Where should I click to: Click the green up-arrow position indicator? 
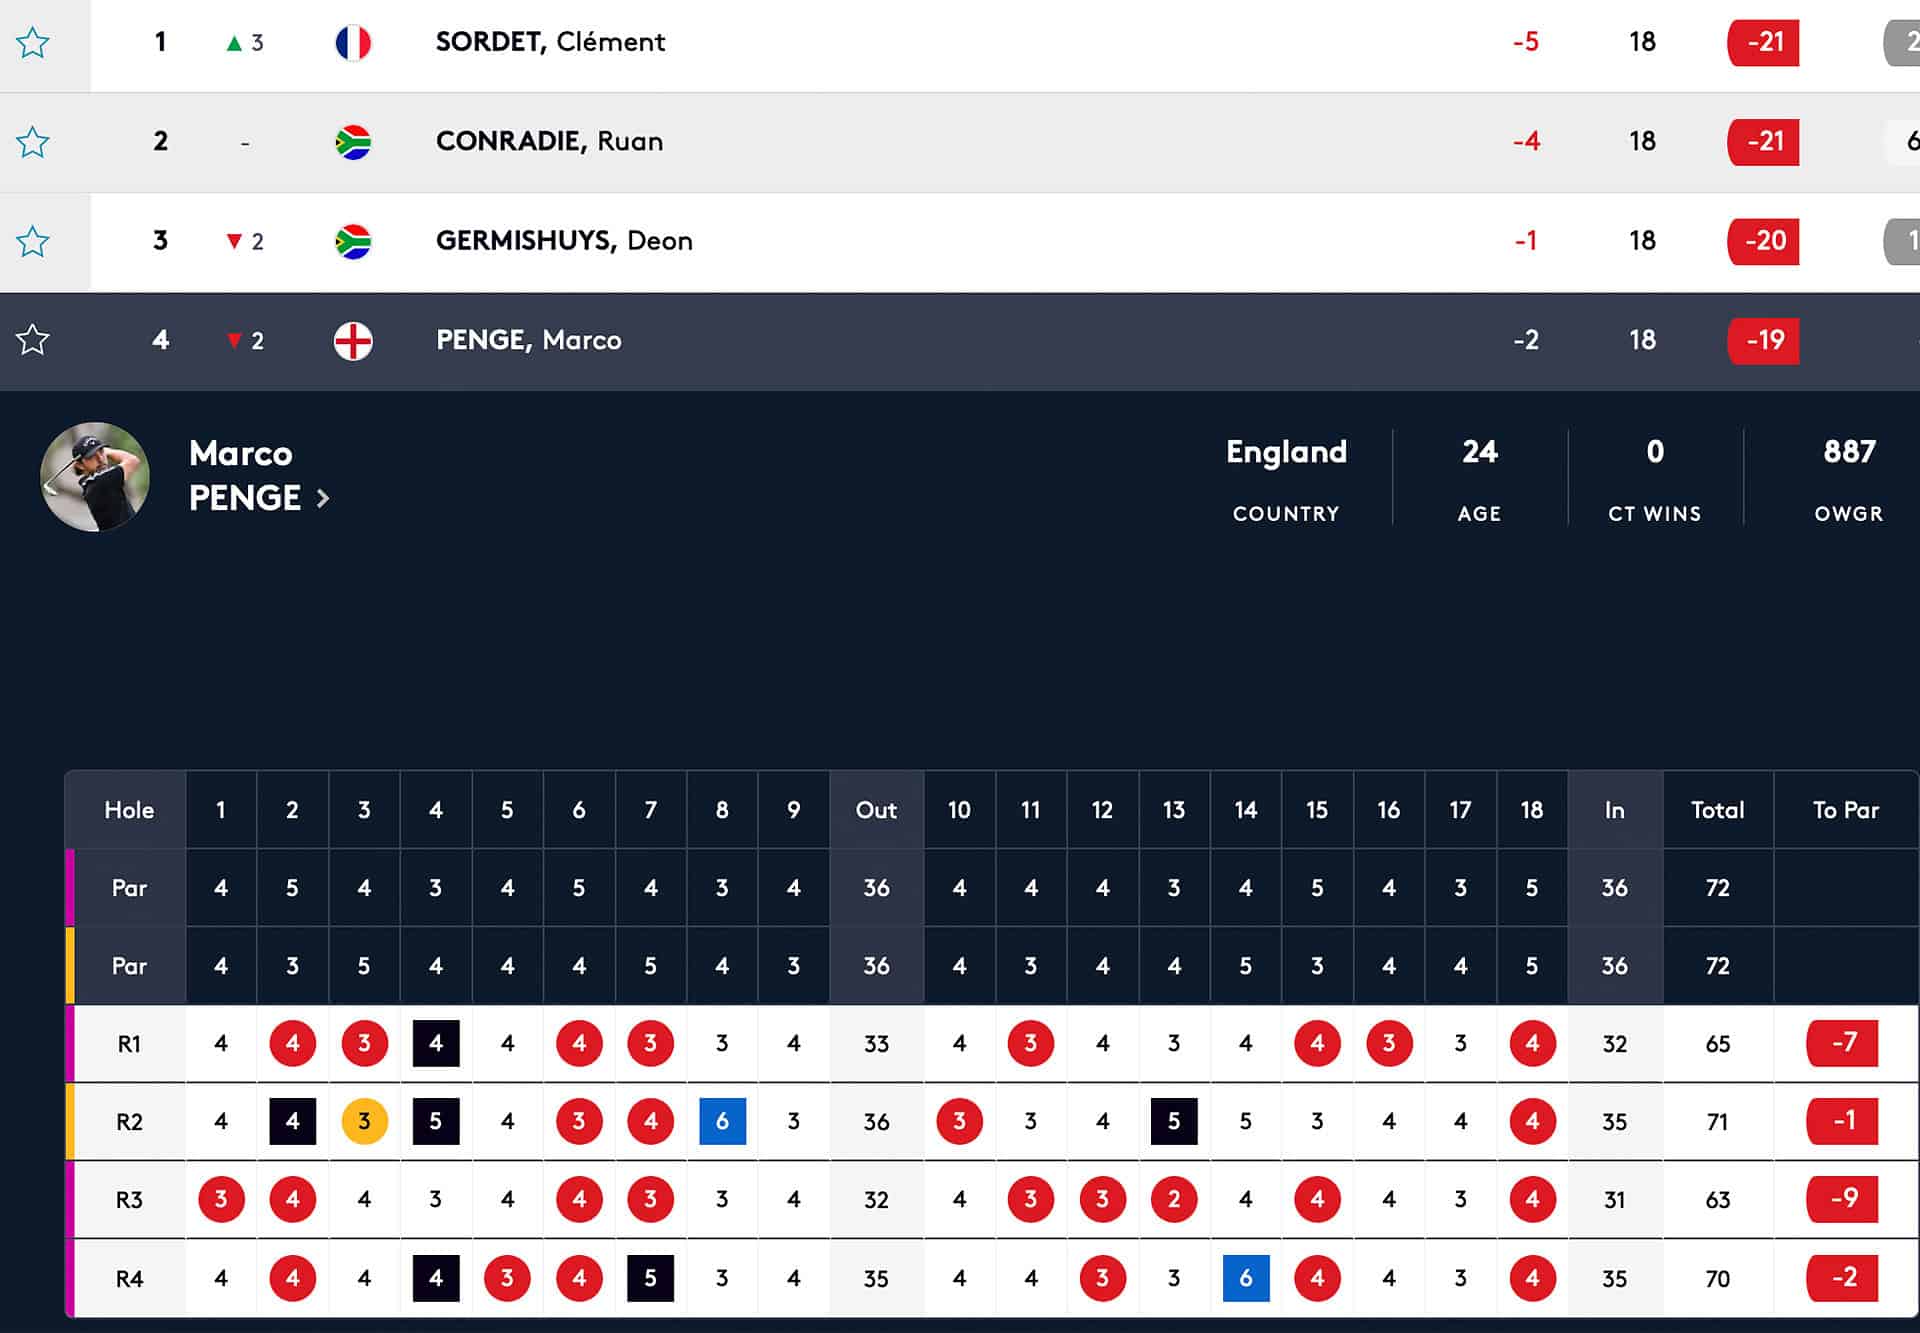(234, 43)
